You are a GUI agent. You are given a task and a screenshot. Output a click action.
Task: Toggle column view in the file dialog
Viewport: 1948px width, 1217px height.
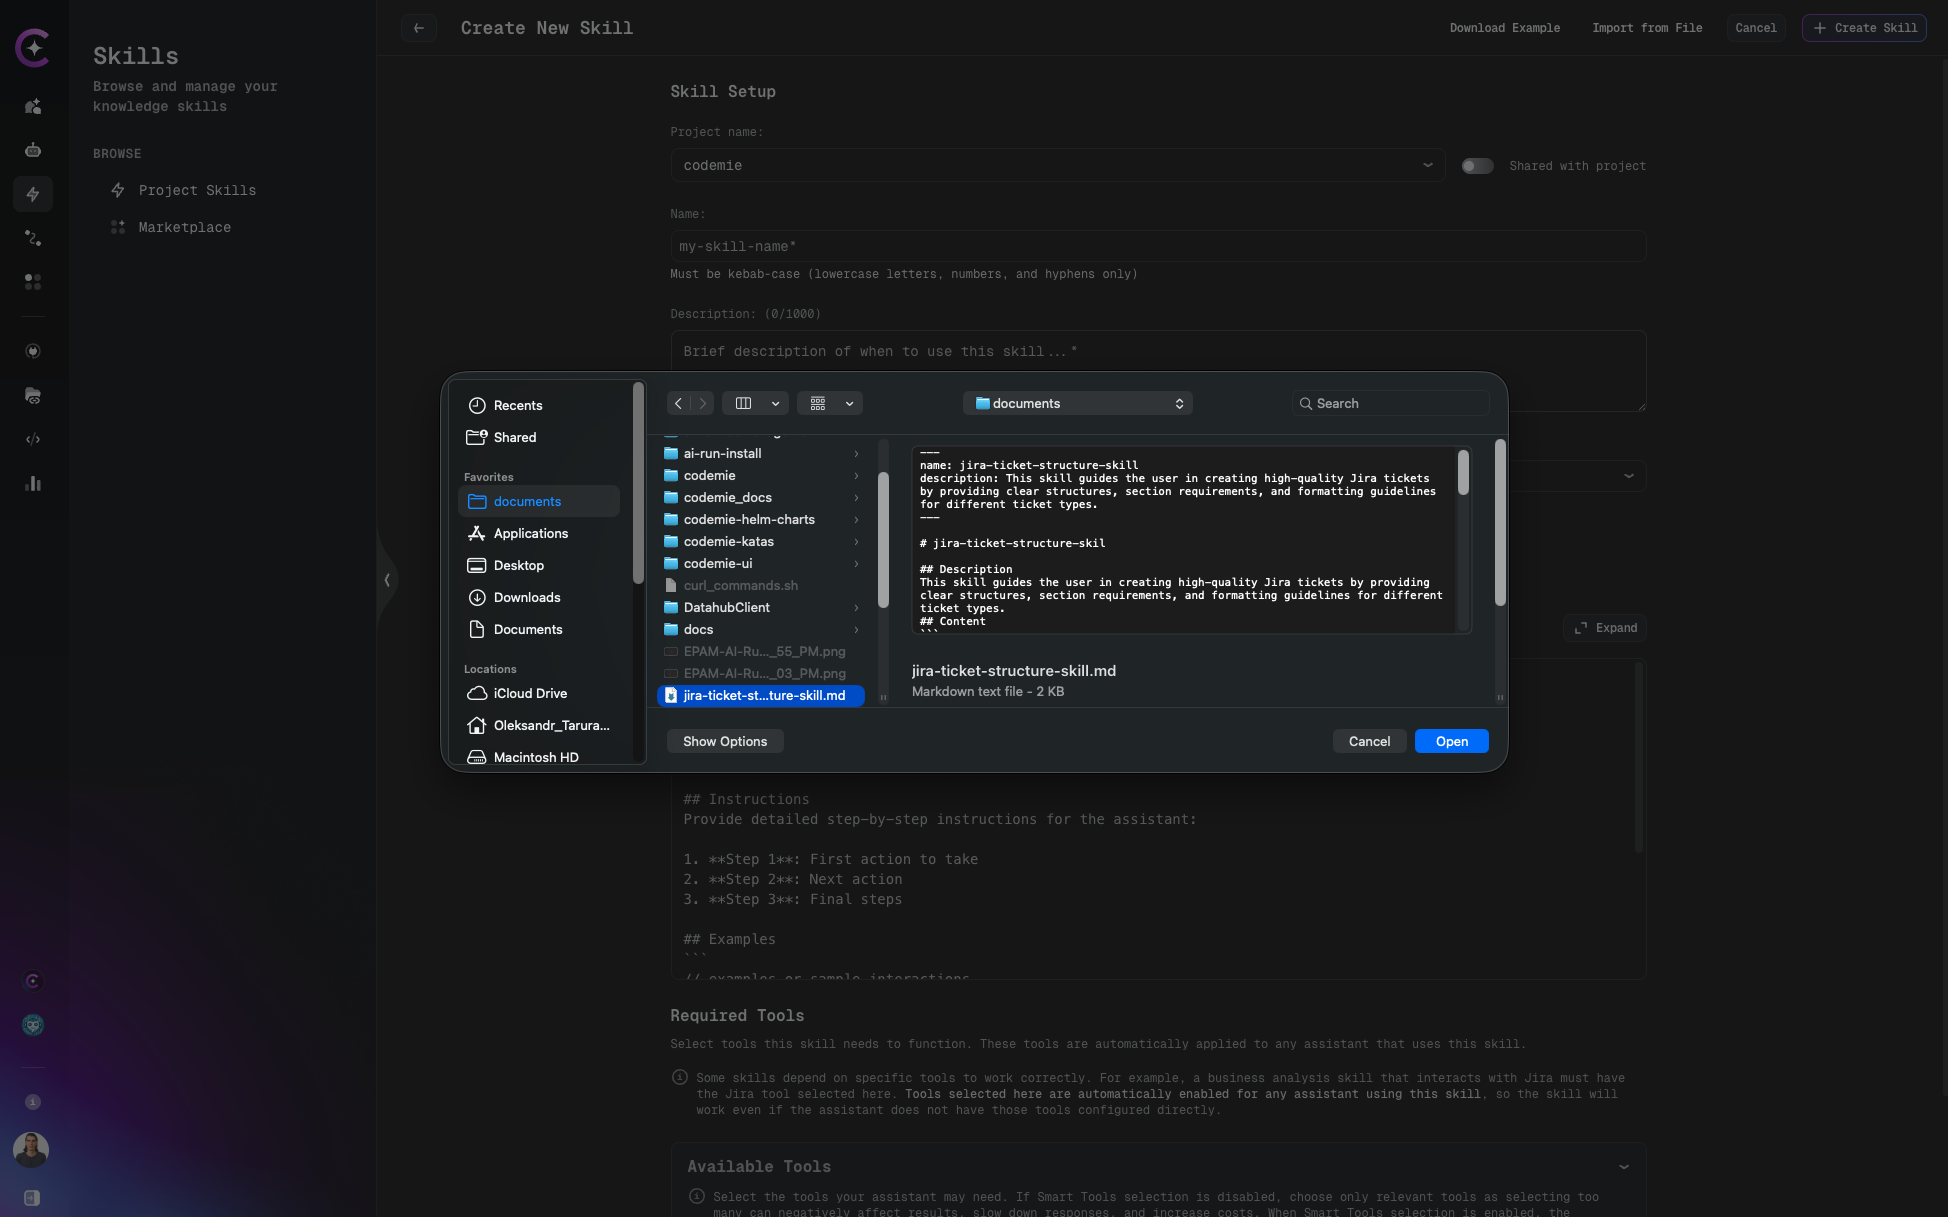point(743,403)
